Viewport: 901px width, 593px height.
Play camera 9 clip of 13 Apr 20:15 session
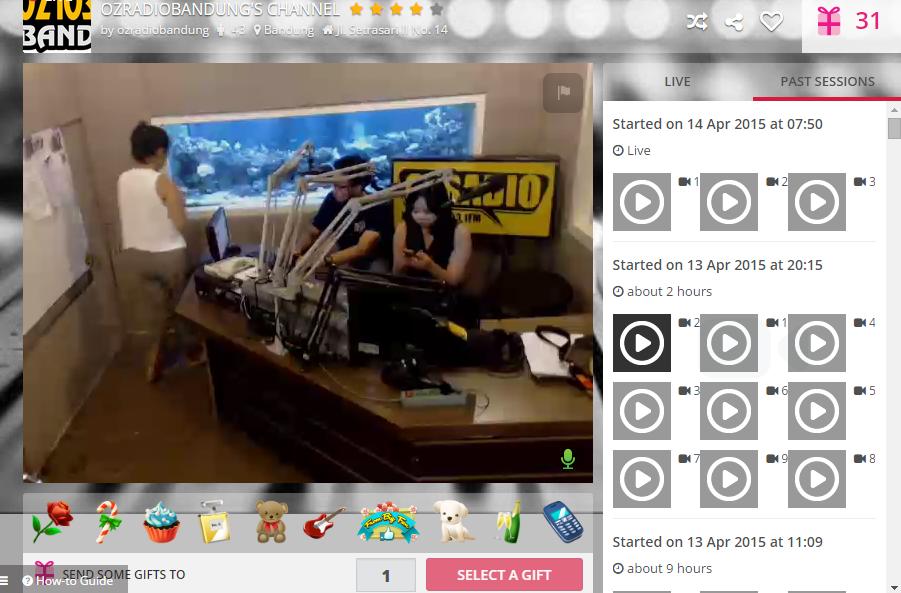click(729, 479)
